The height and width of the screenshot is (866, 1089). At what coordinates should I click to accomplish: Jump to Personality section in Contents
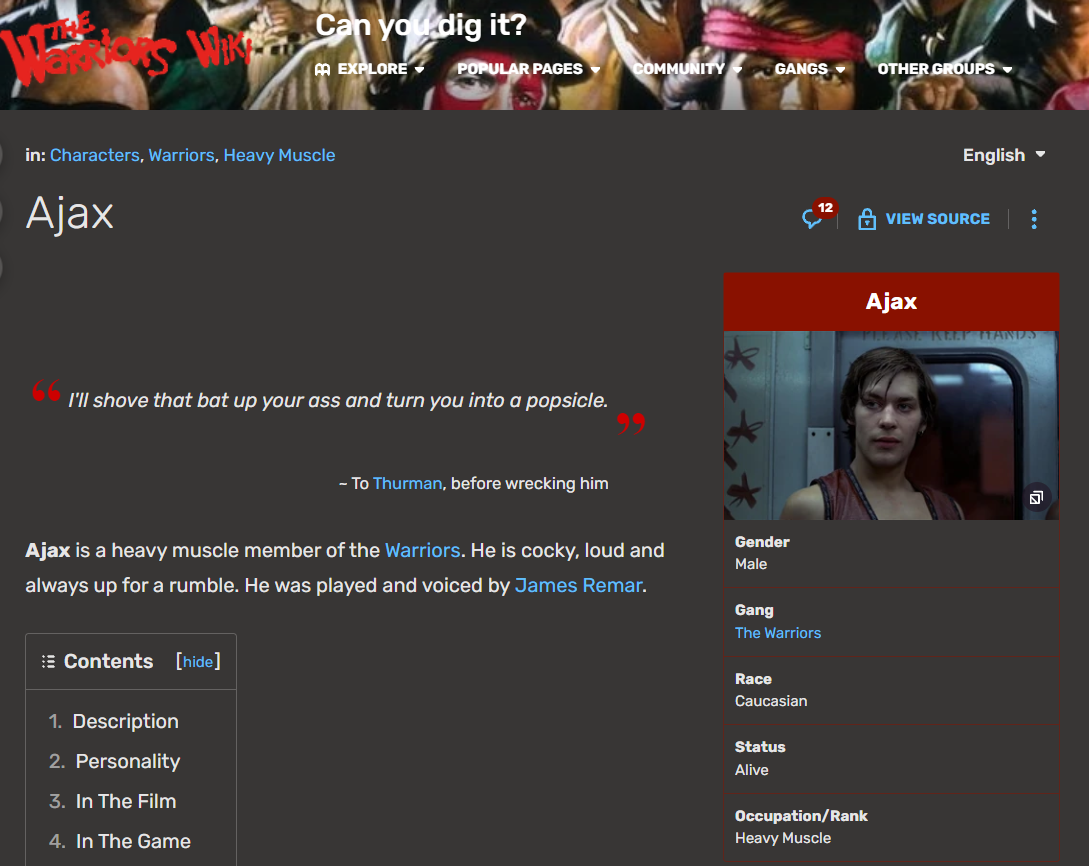(x=128, y=761)
